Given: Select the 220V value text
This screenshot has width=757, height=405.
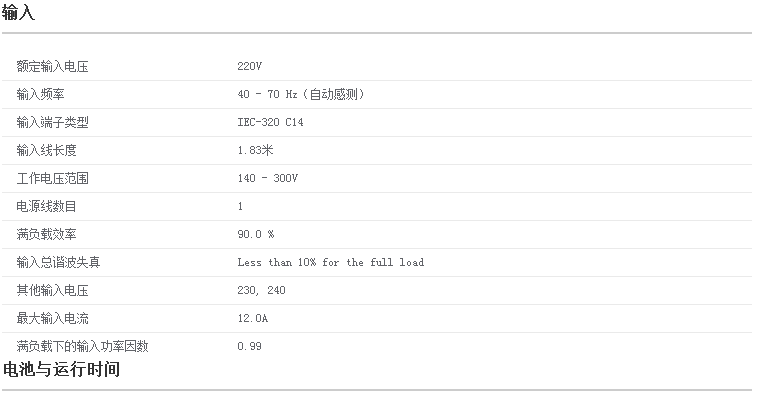Looking at the screenshot, I should pos(249,66).
